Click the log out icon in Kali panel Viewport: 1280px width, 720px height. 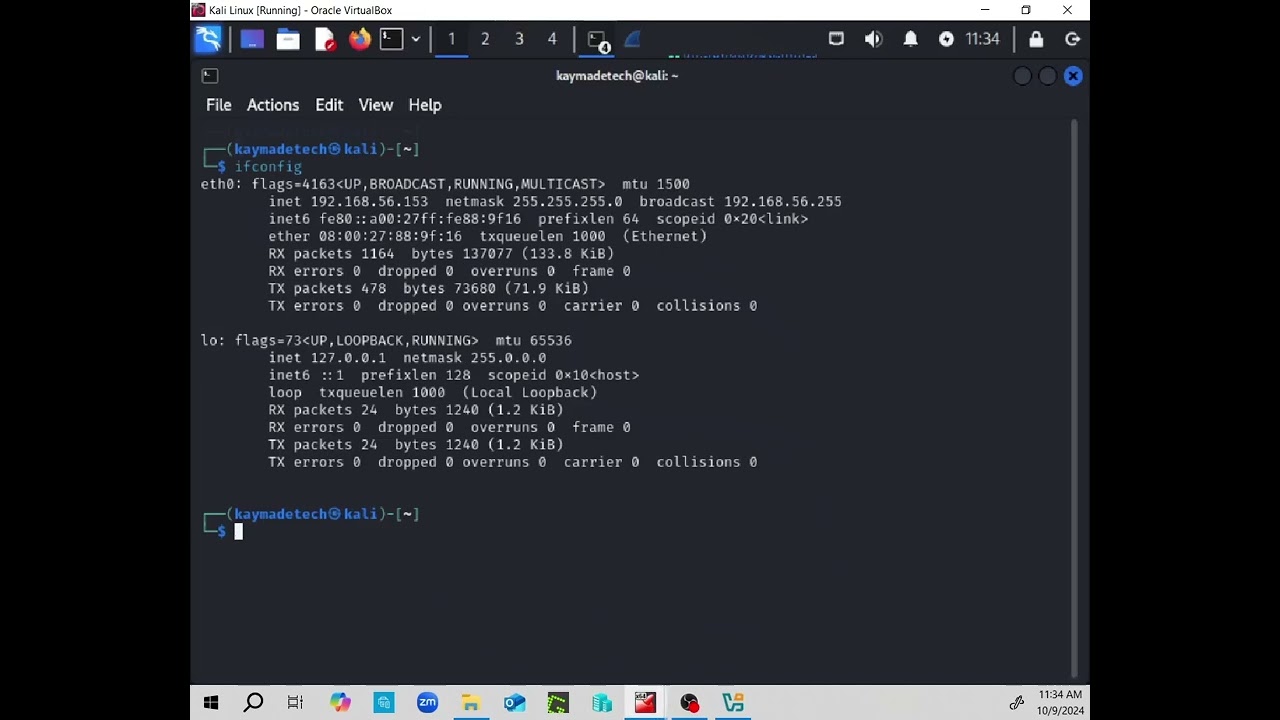pyautogui.click(x=1073, y=39)
